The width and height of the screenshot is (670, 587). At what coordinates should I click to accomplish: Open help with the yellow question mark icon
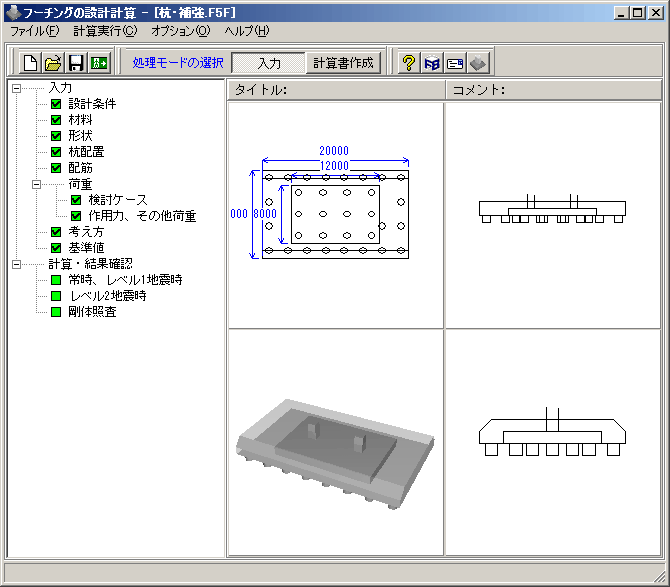coord(409,63)
